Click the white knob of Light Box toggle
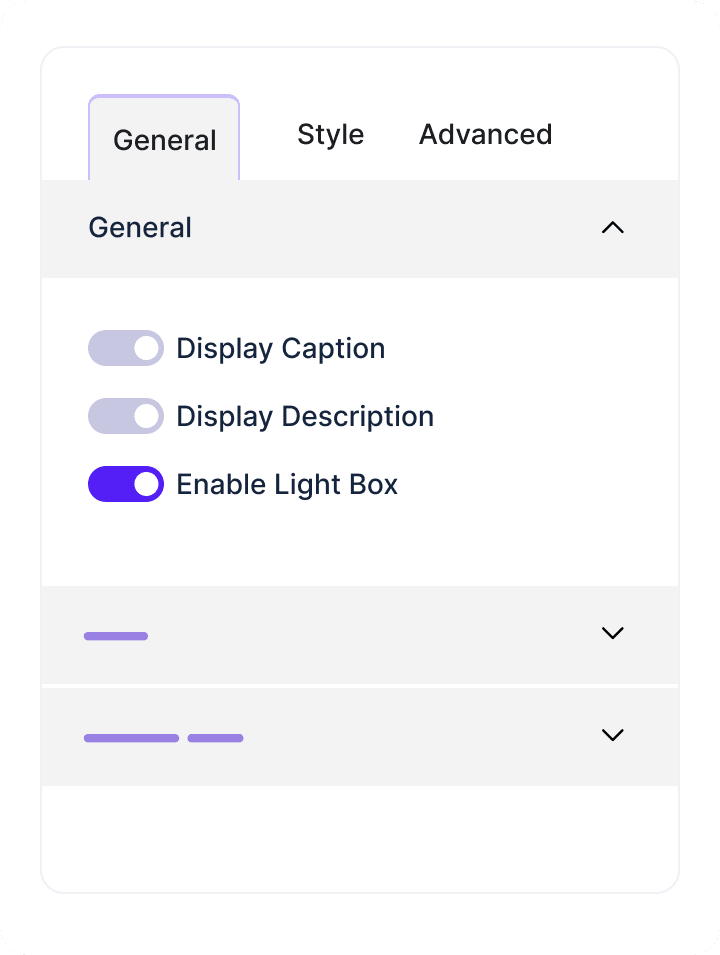Image resolution: width=720 pixels, height=955 pixels. 147,484
